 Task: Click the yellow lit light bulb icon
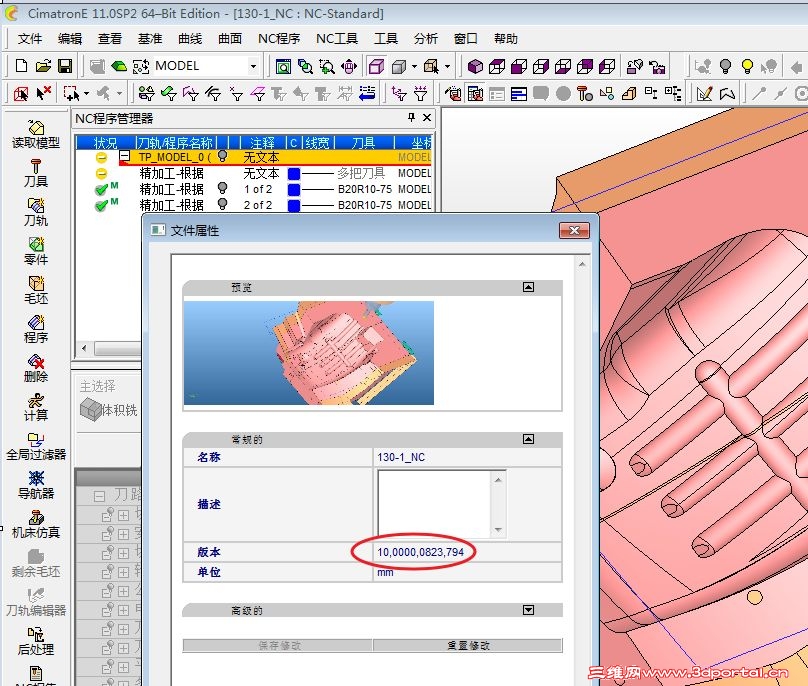pos(747,66)
